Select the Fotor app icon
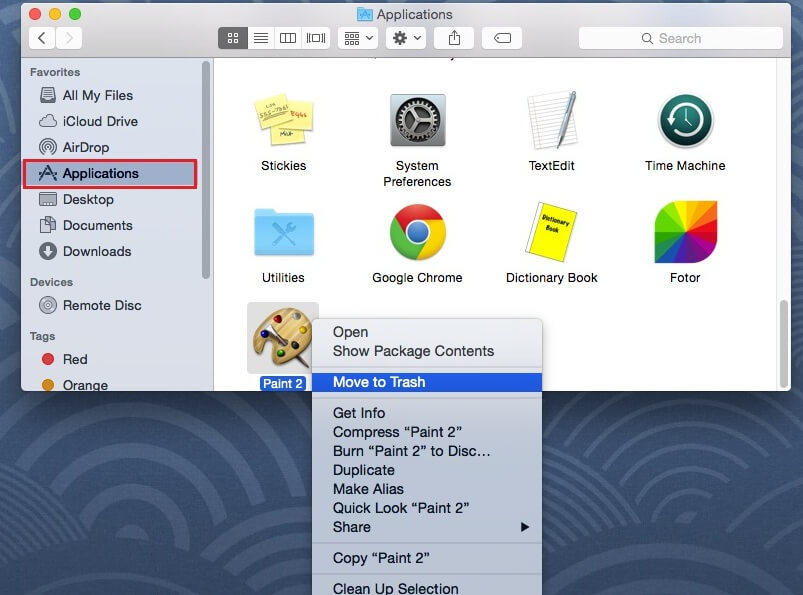The width and height of the screenshot is (803, 595). tap(684, 232)
